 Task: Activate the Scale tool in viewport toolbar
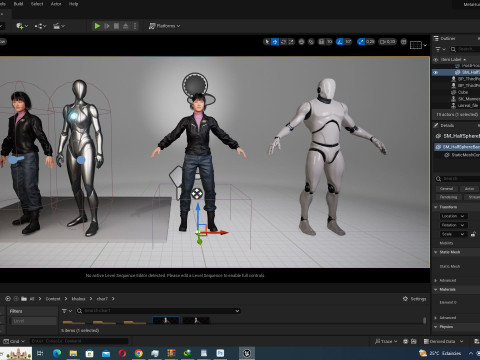tap(291, 42)
